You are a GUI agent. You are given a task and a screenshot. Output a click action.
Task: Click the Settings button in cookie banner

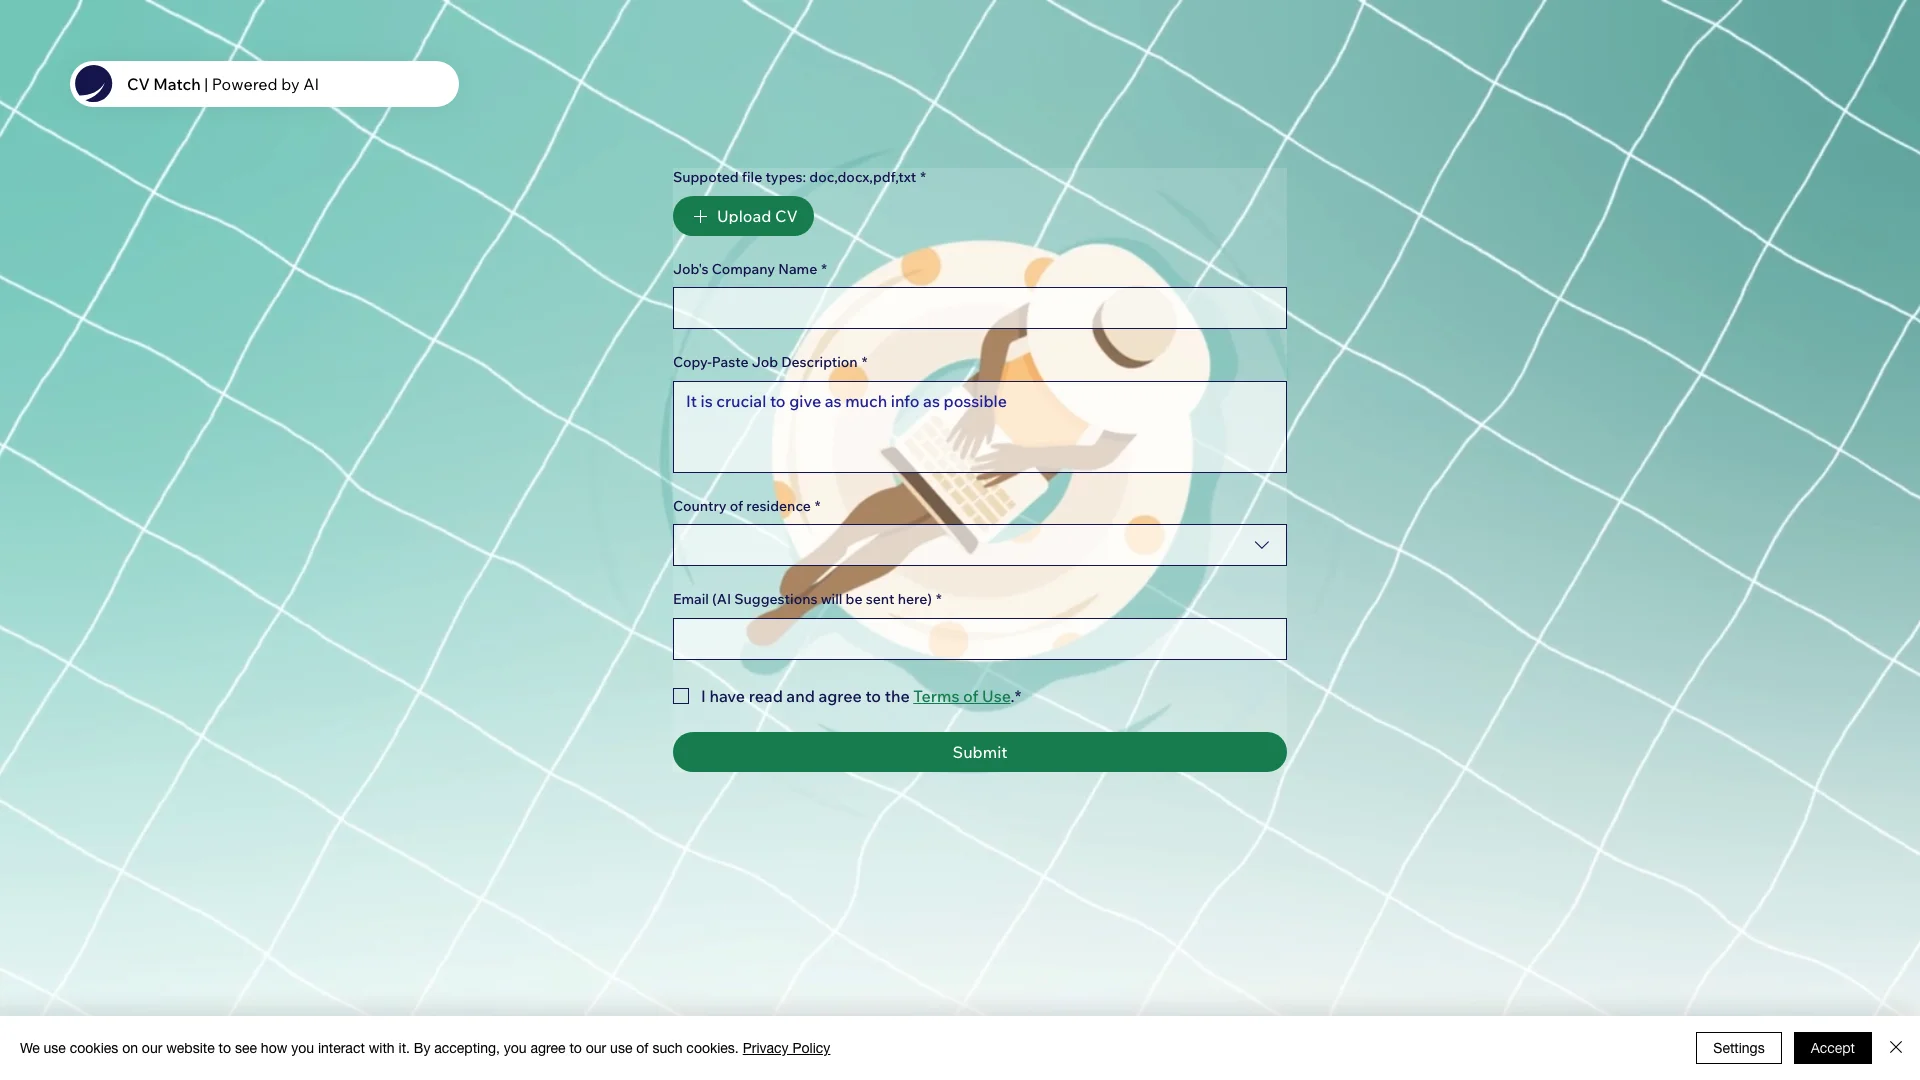pos(1738,1047)
